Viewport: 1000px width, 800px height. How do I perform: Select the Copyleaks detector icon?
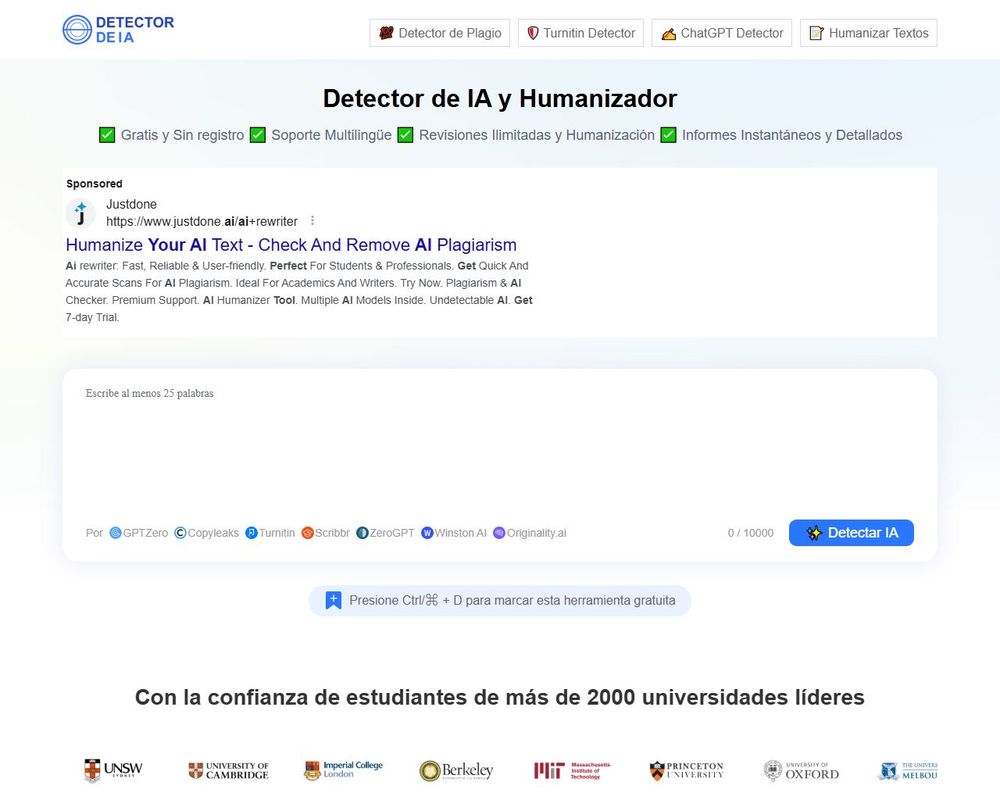[178, 533]
